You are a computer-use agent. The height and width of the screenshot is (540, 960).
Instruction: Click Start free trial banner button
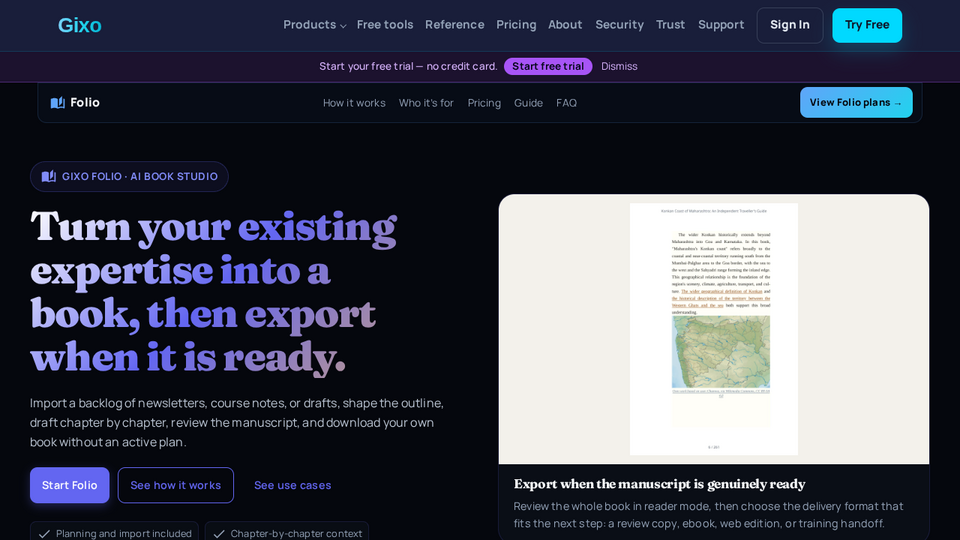point(548,66)
